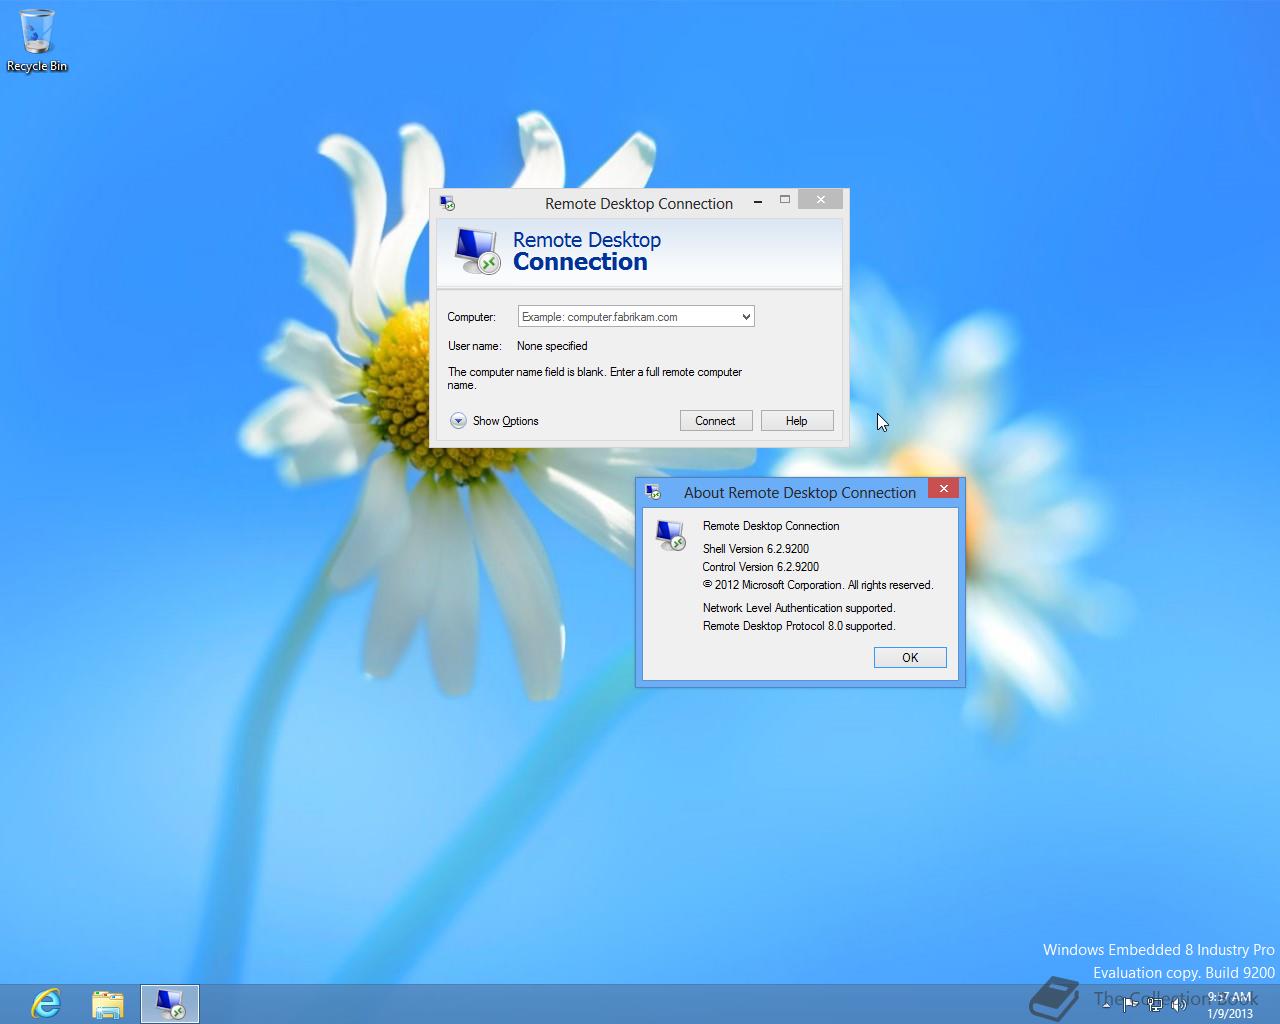Launch Internet Explorer from the taskbar
This screenshot has width=1280, height=1024.
point(46,1003)
